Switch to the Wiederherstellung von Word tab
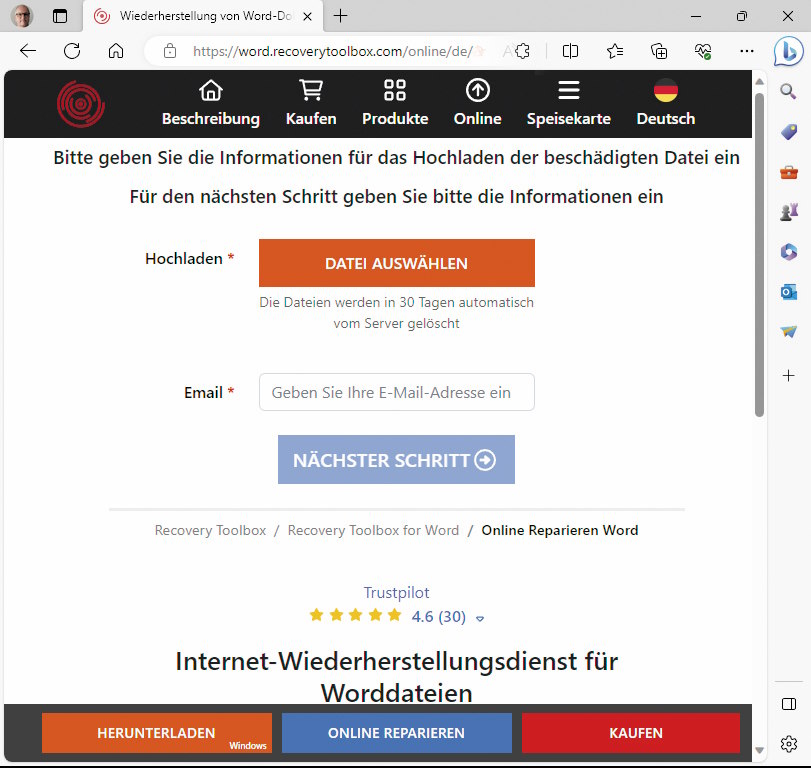 click(203, 16)
